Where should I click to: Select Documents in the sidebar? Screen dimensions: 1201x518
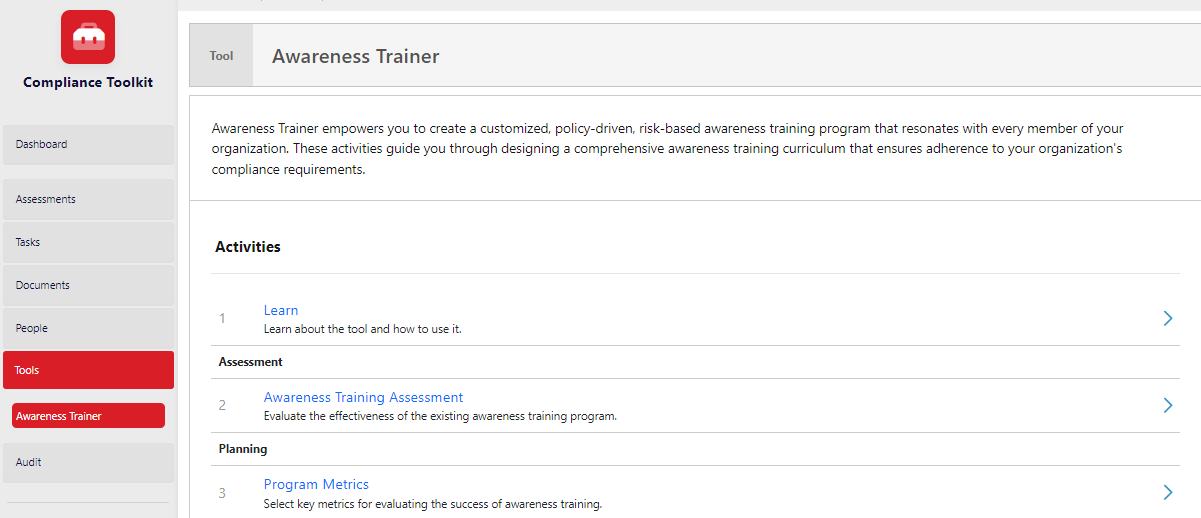click(88, 285)
